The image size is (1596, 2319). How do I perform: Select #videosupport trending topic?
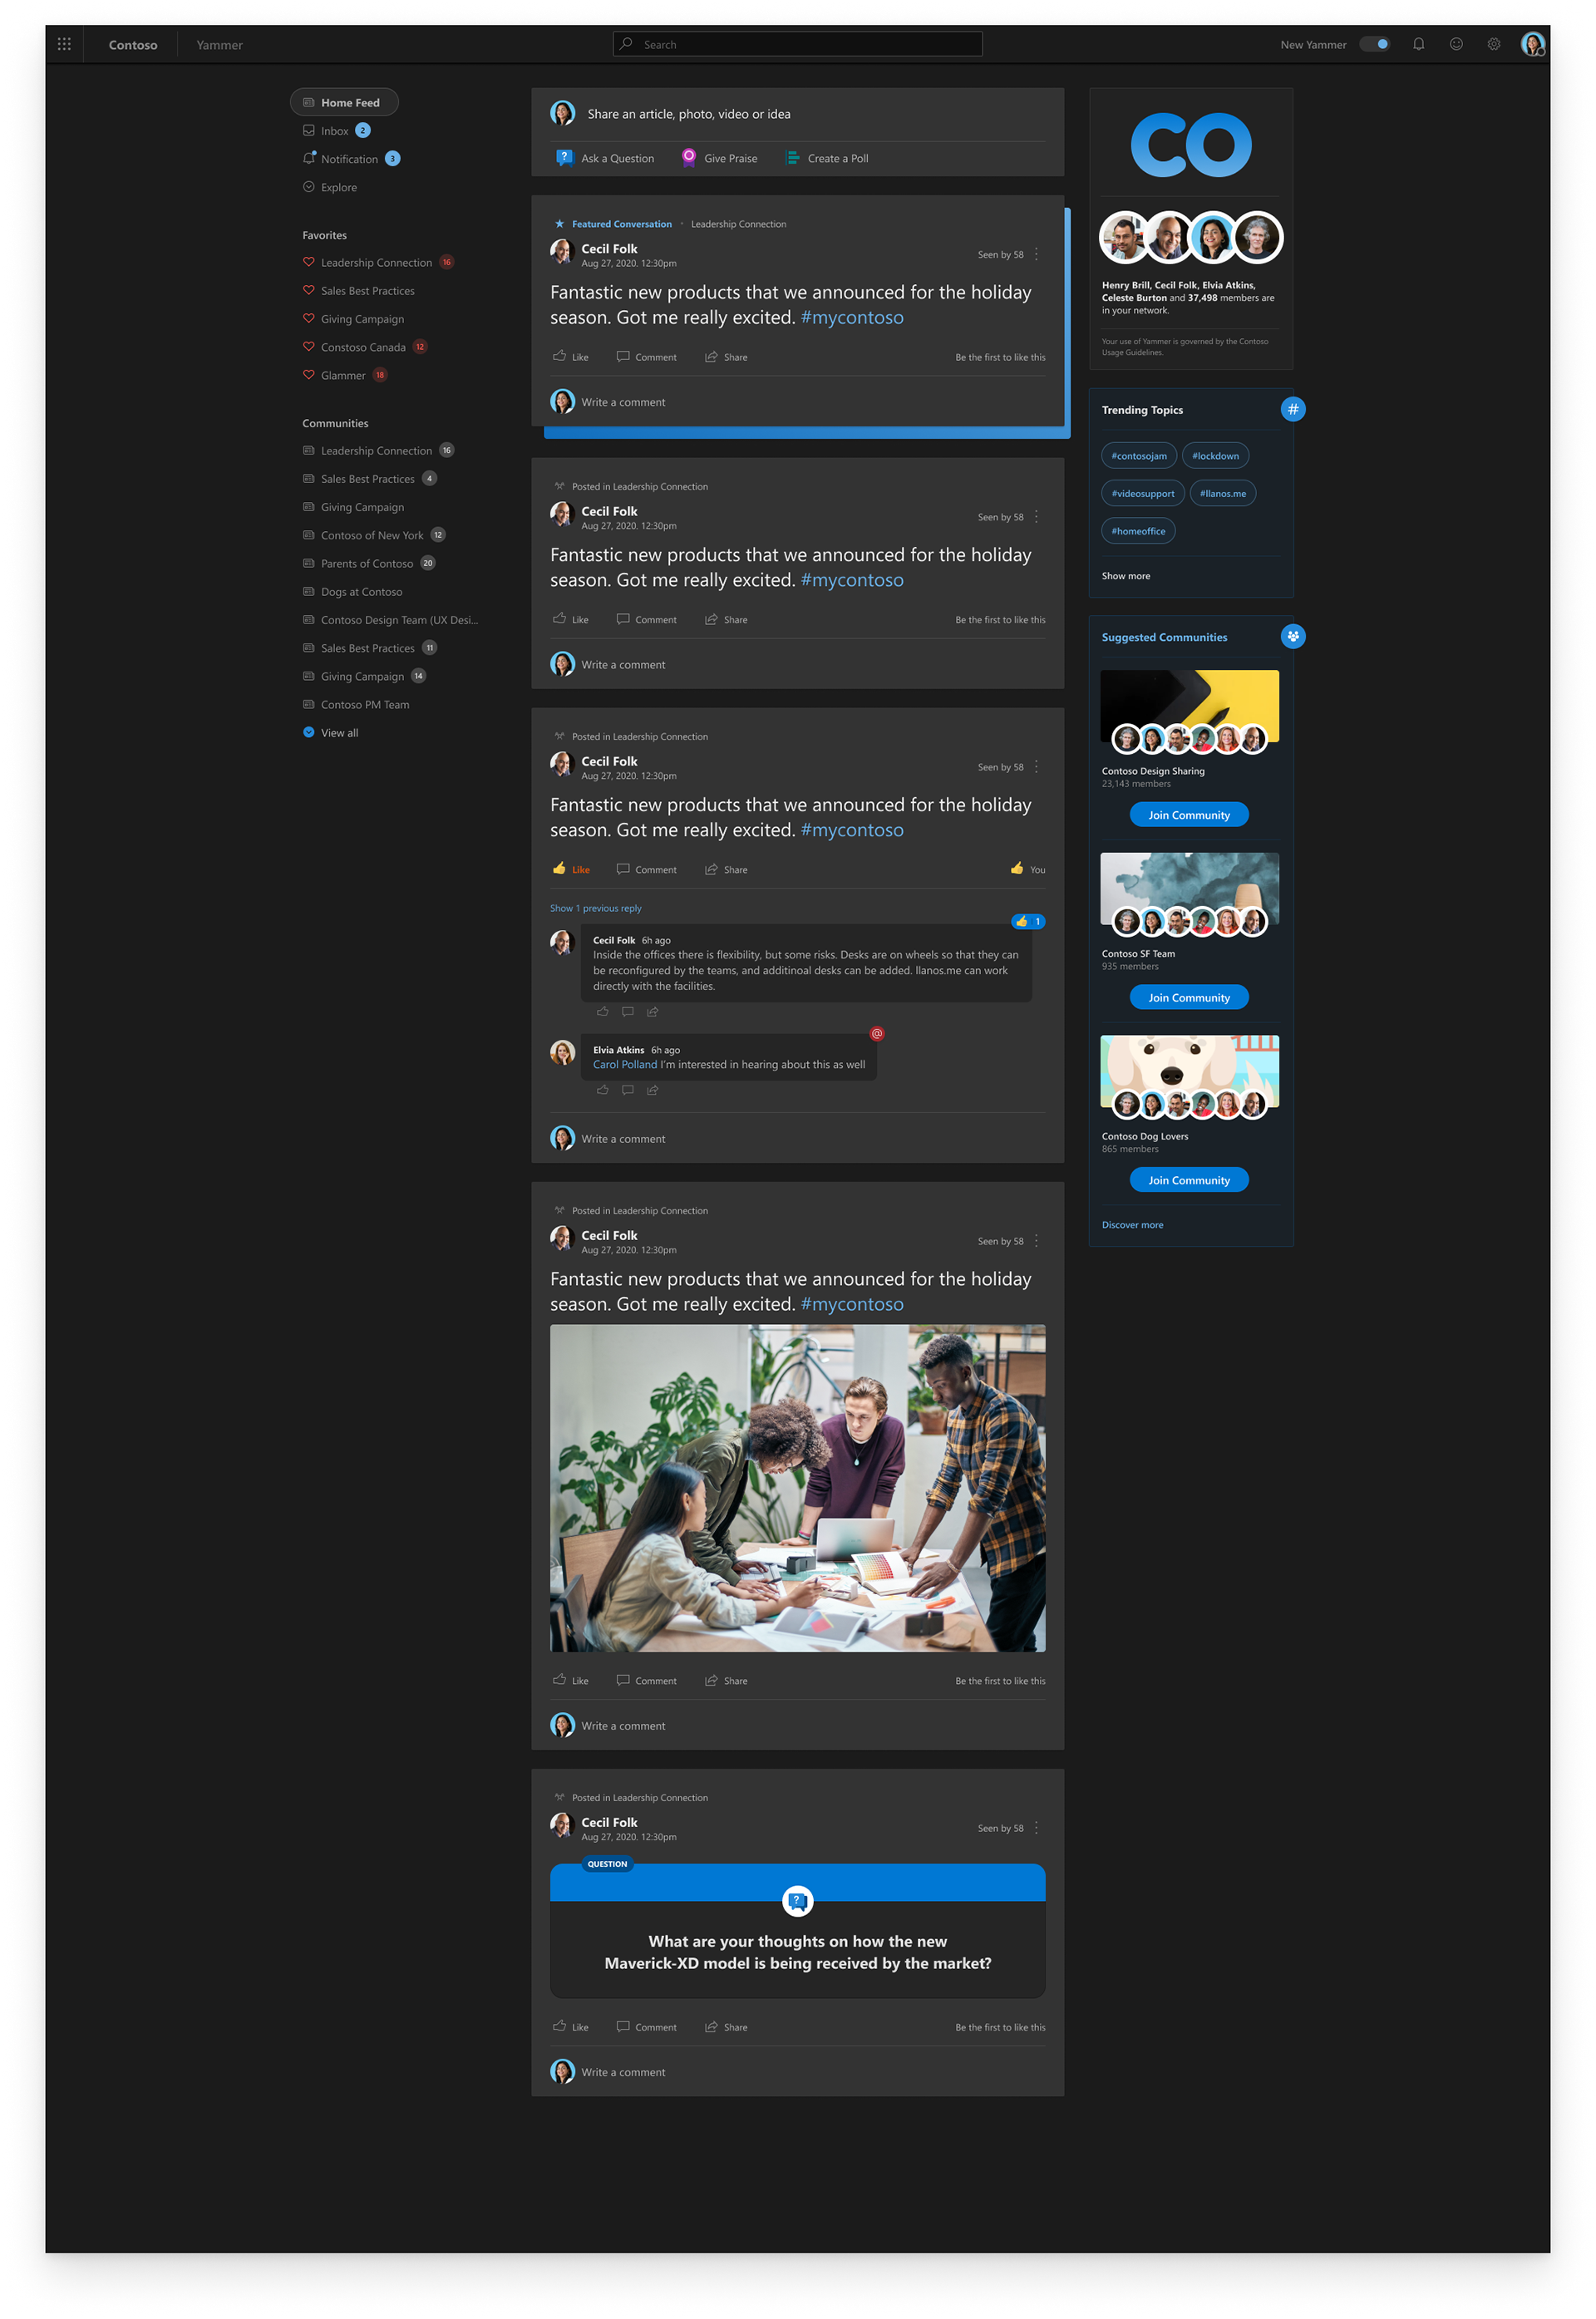pos(1143,494)
